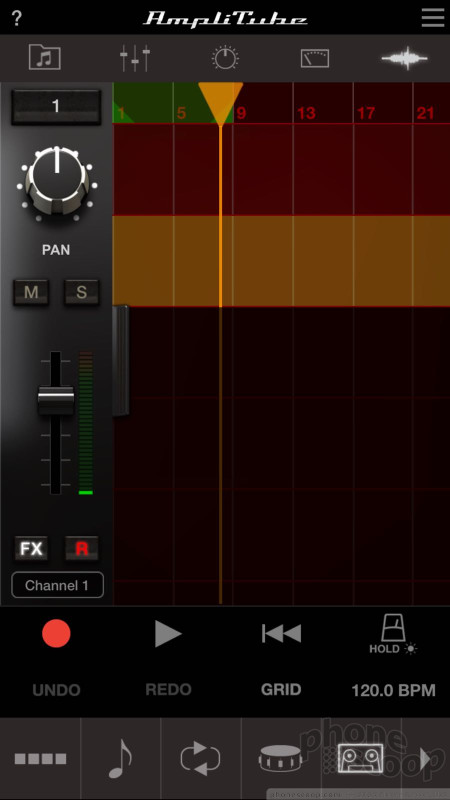
Task: Click the Channel 1 name field
Action: [x=57, y=585]
